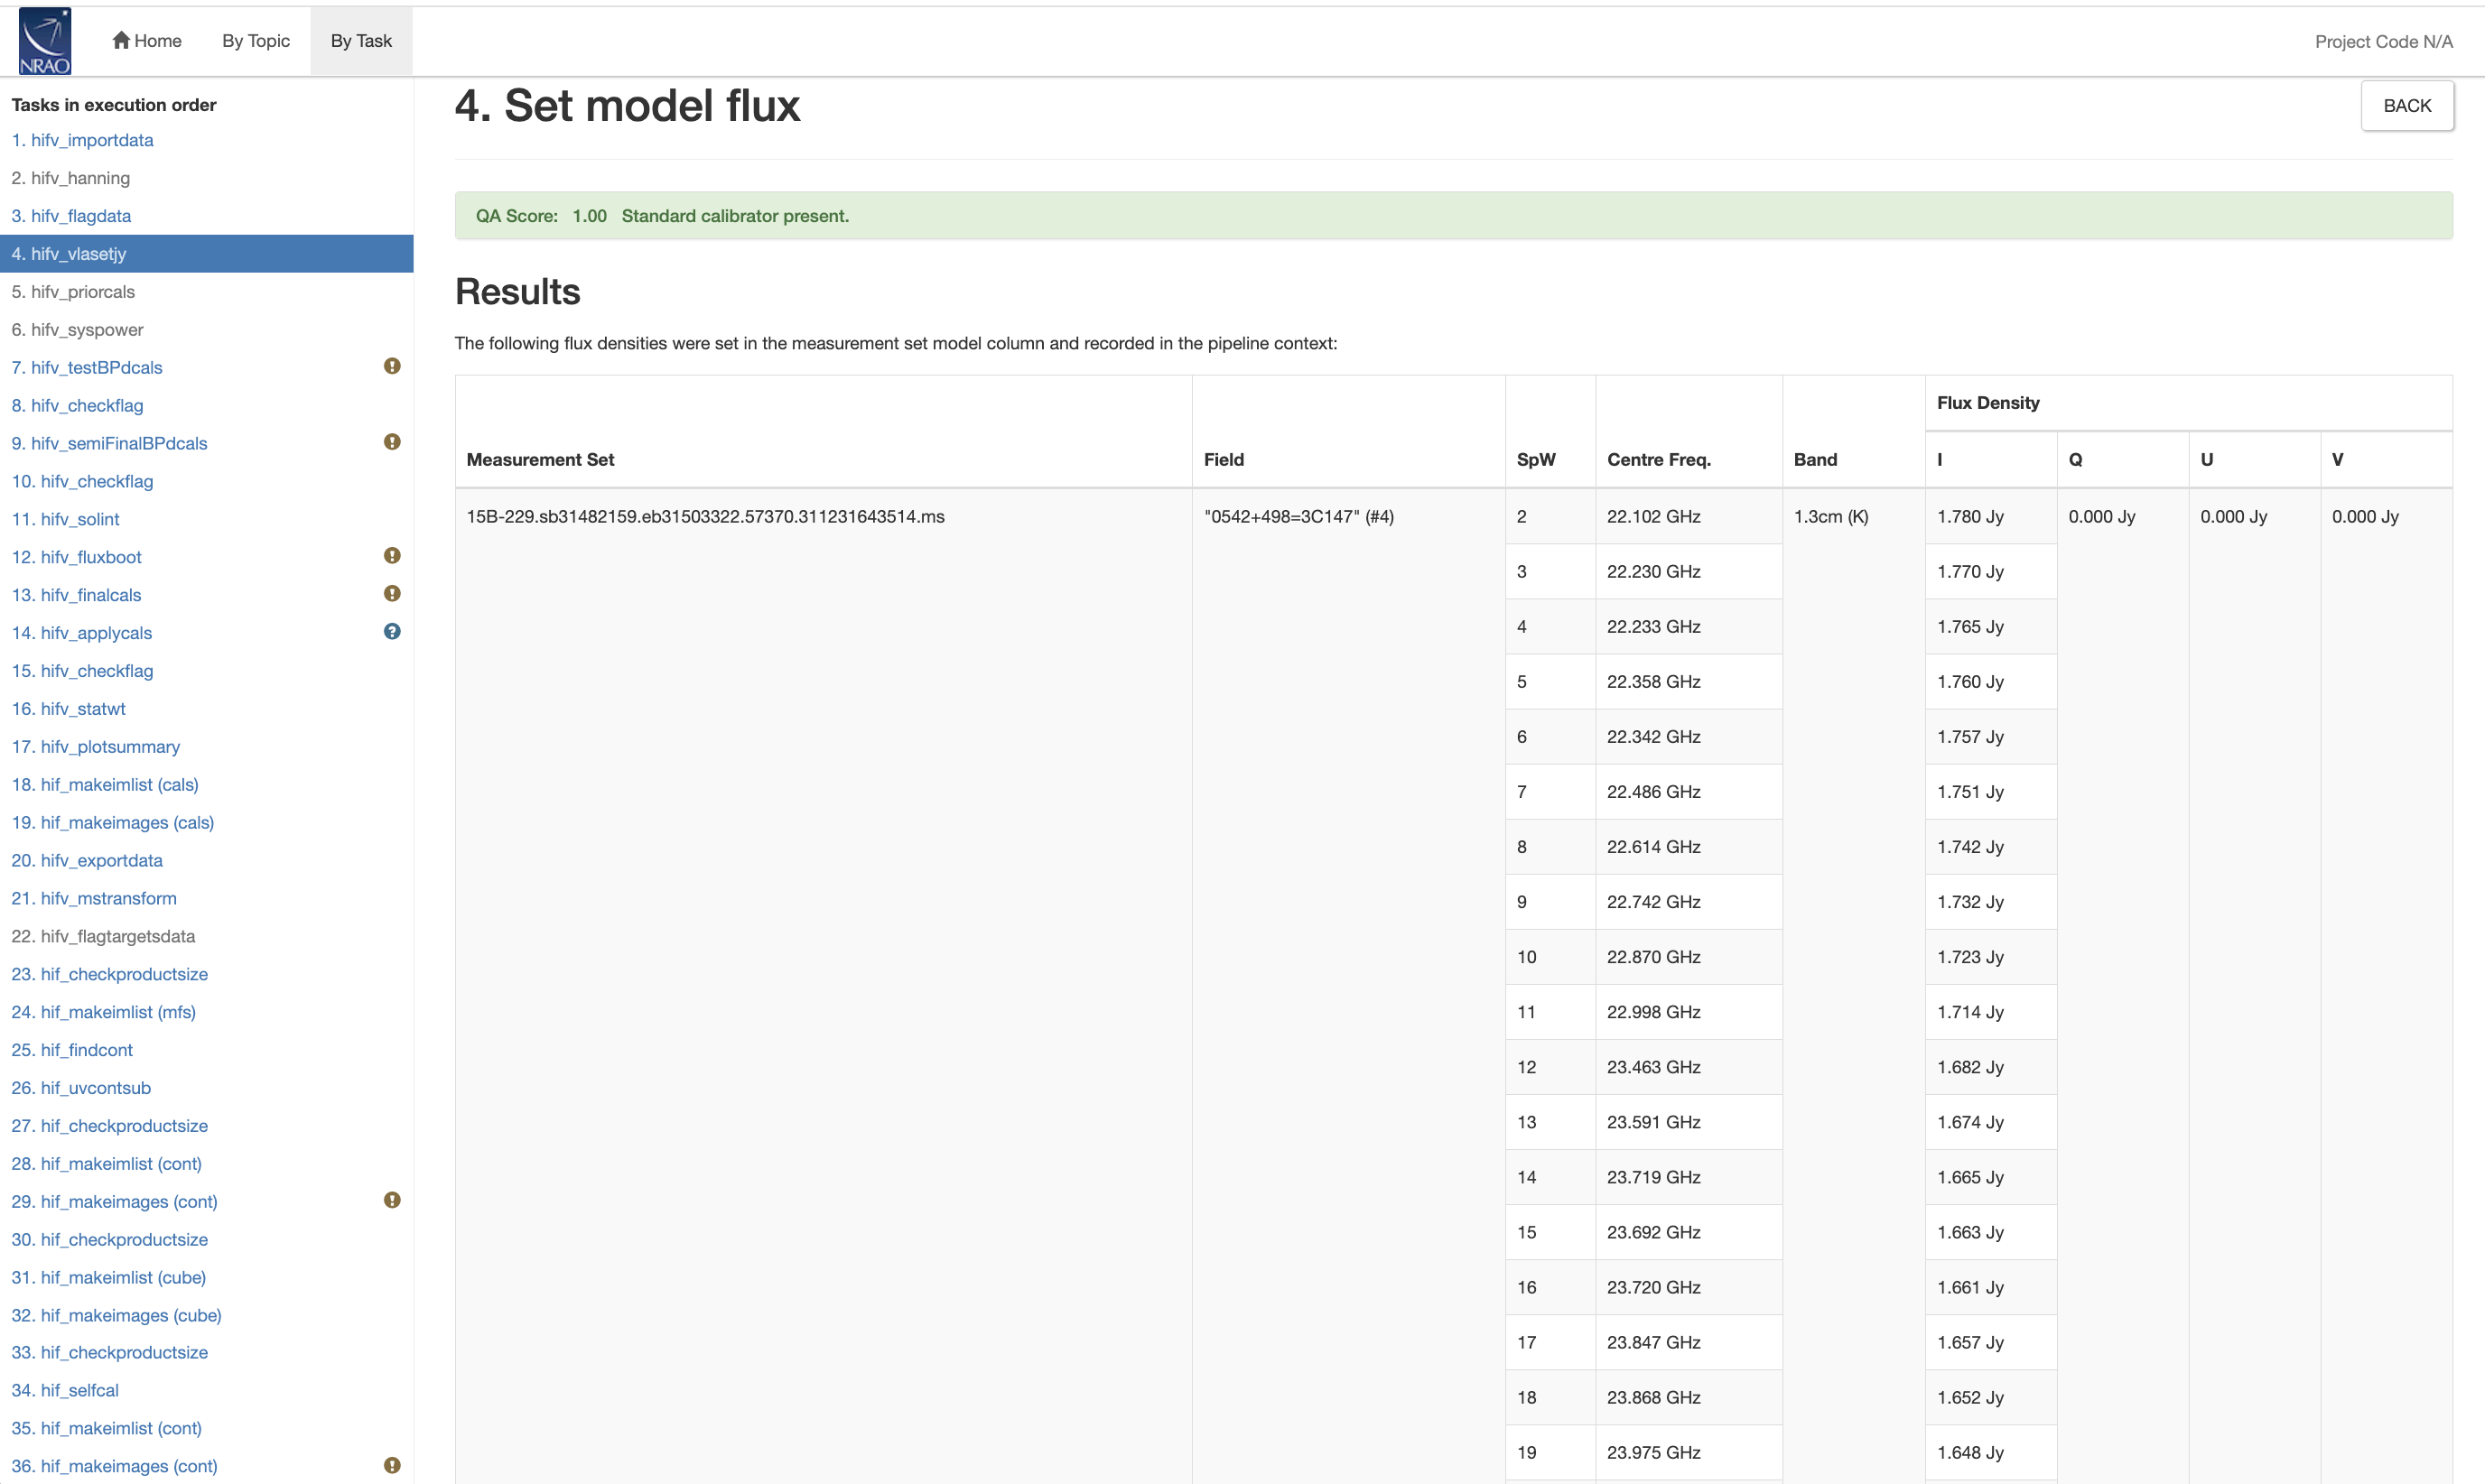This screenshot has width=2485, height=1484.
Task: Open task 14. hifv_applycals
Action: point(82,634)
